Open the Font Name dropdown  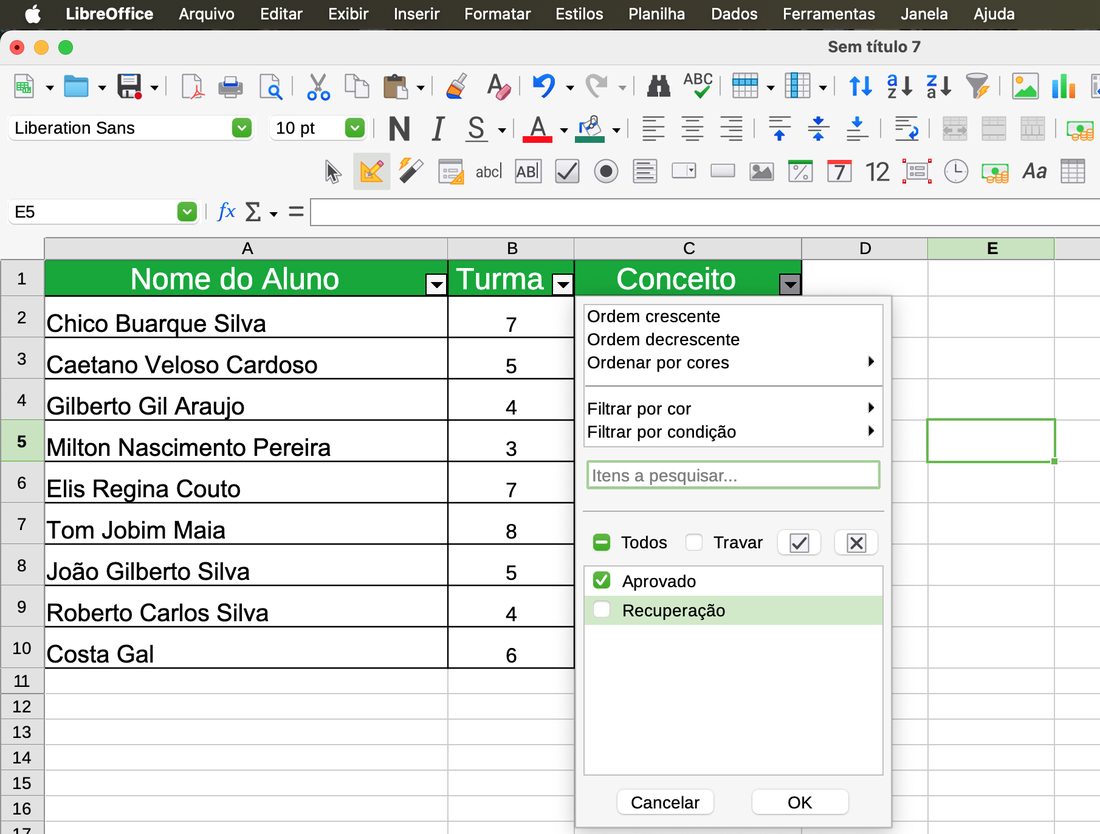click(241, 128)
